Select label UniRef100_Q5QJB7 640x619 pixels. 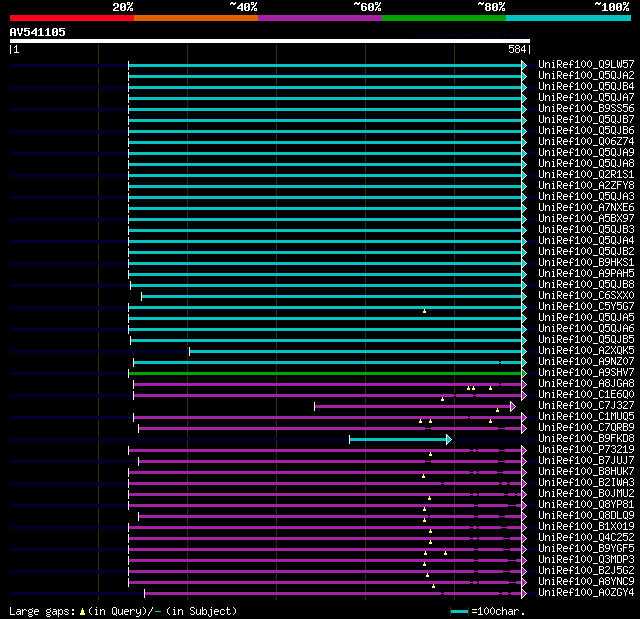(x=586, y=120)
